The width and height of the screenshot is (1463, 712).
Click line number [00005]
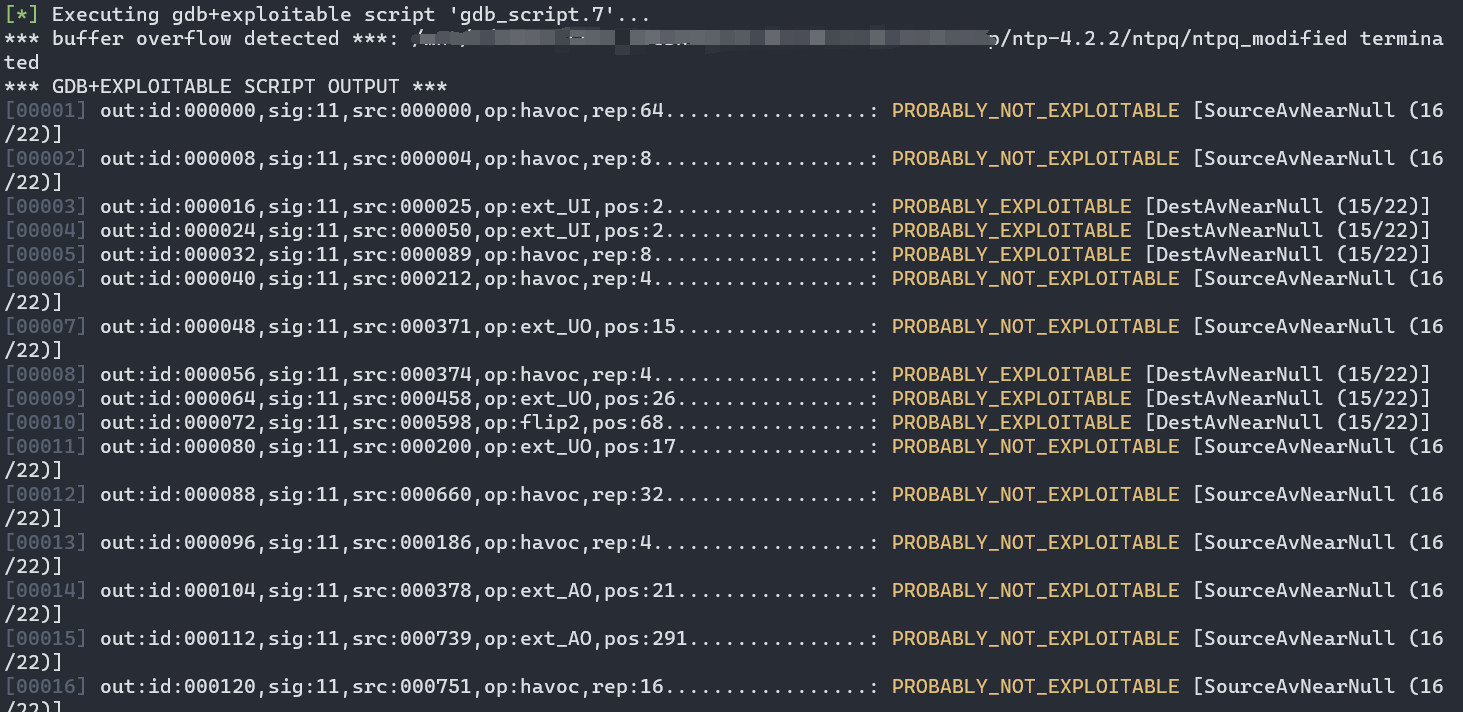46,255
